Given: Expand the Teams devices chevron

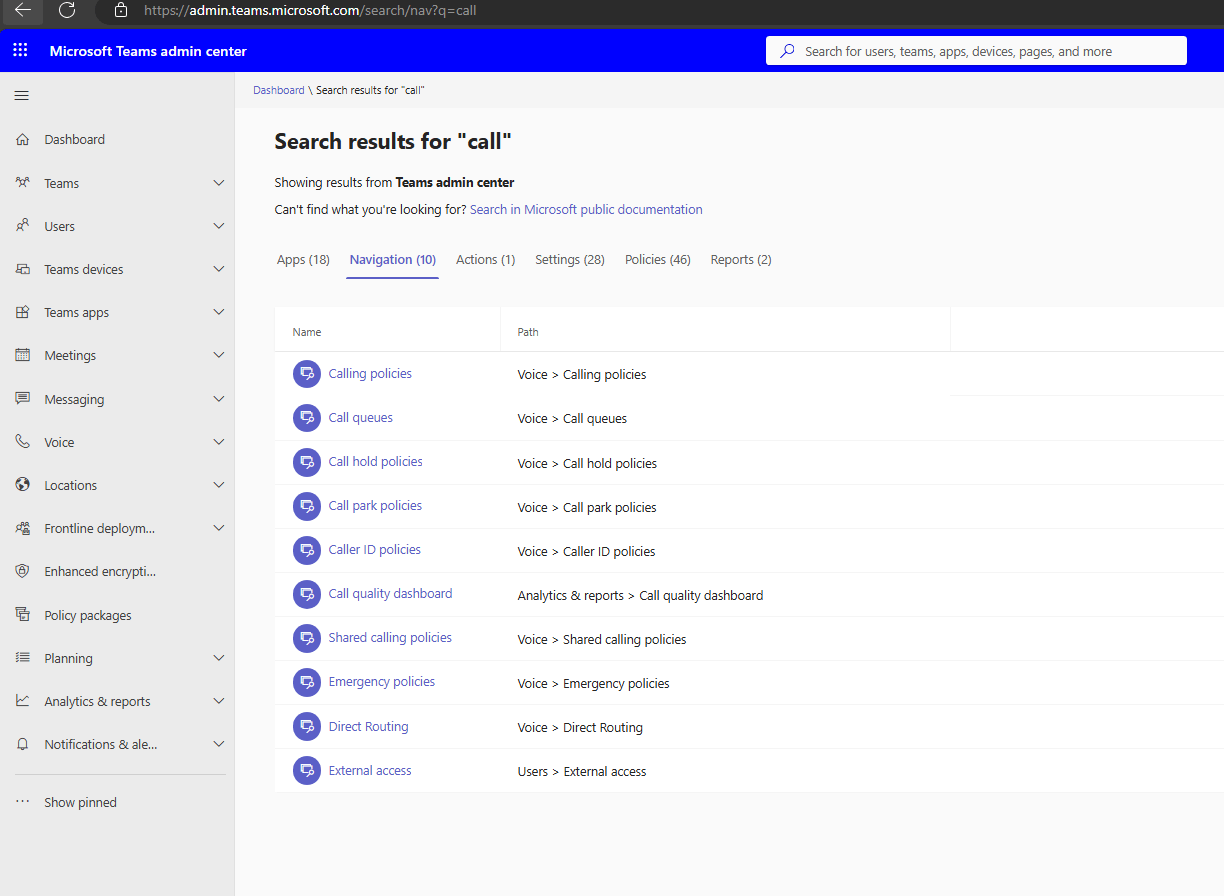Looking at the screenshot, I should [219, 269].
